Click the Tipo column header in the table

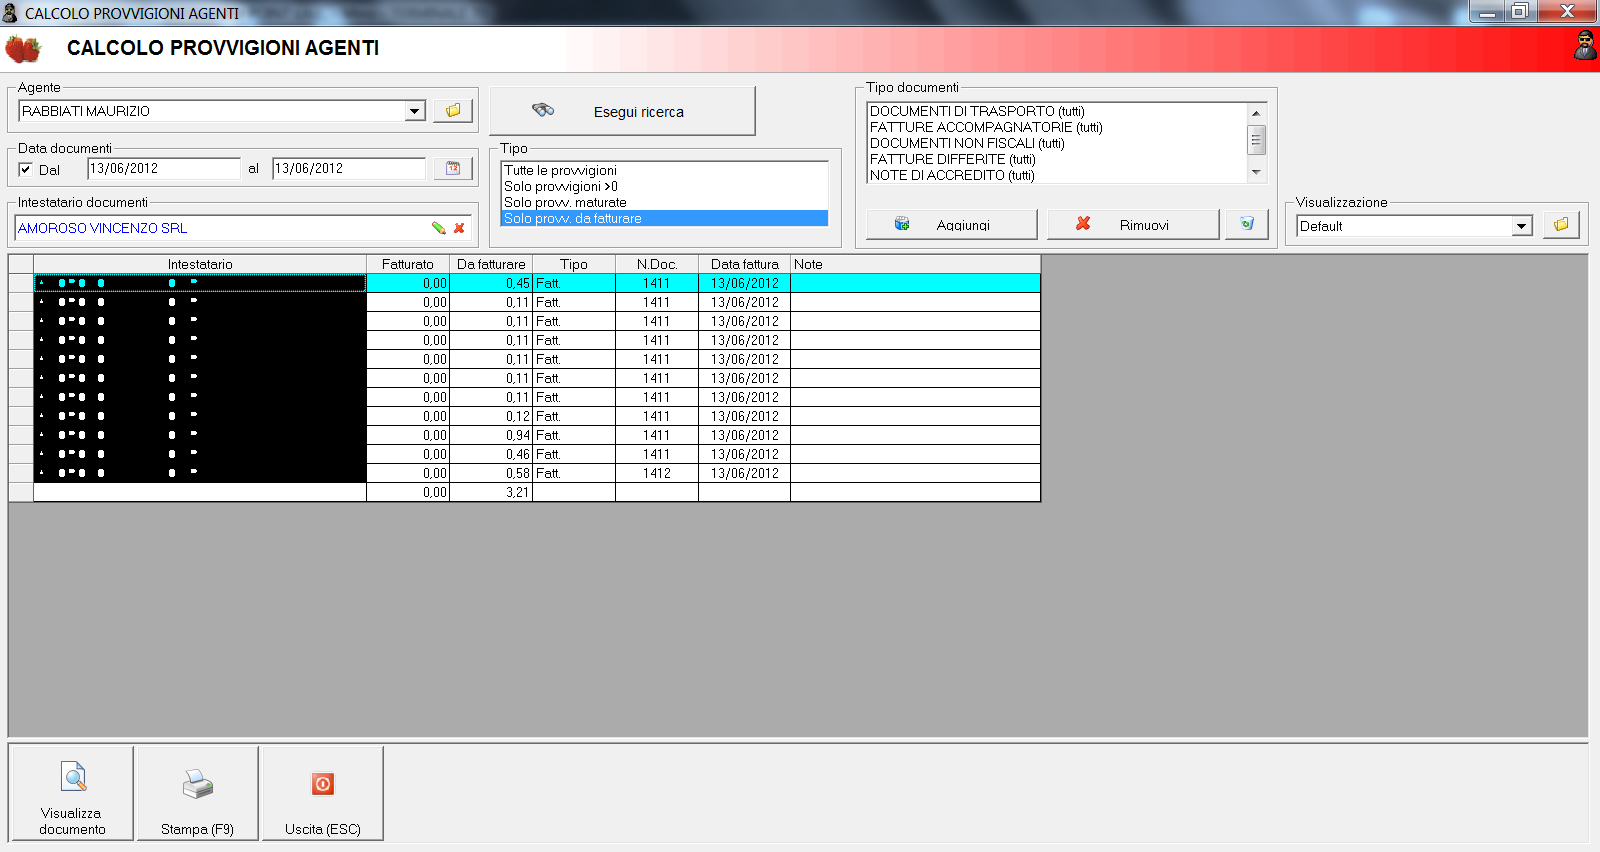[574, 264]
